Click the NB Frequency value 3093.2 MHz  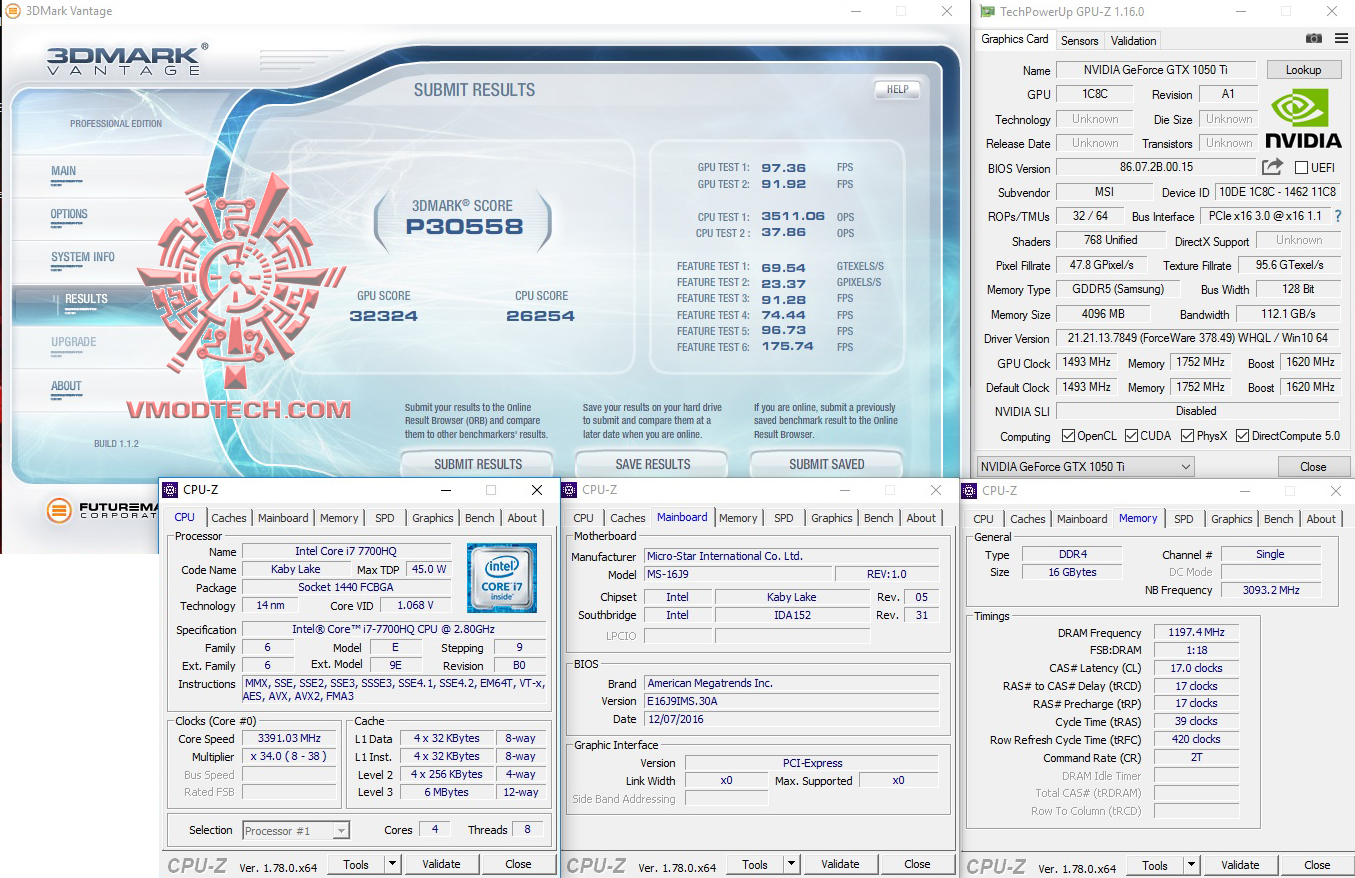tap(1271, 590)
